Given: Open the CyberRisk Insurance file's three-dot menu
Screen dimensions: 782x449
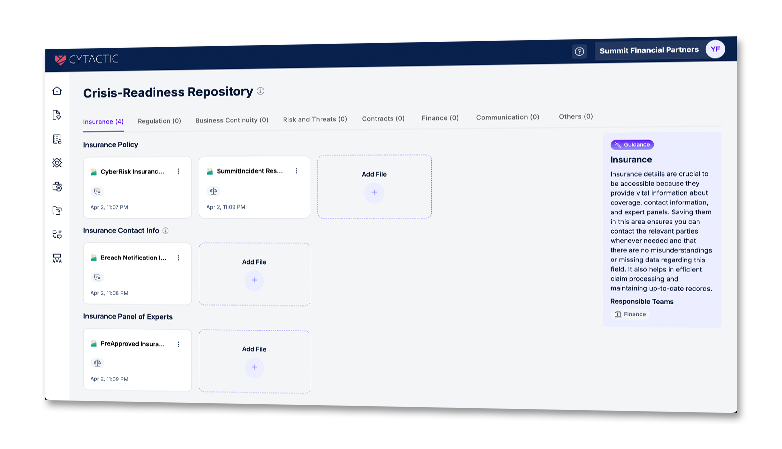Looking at the screenshot, I should click(x=179, y=172).
